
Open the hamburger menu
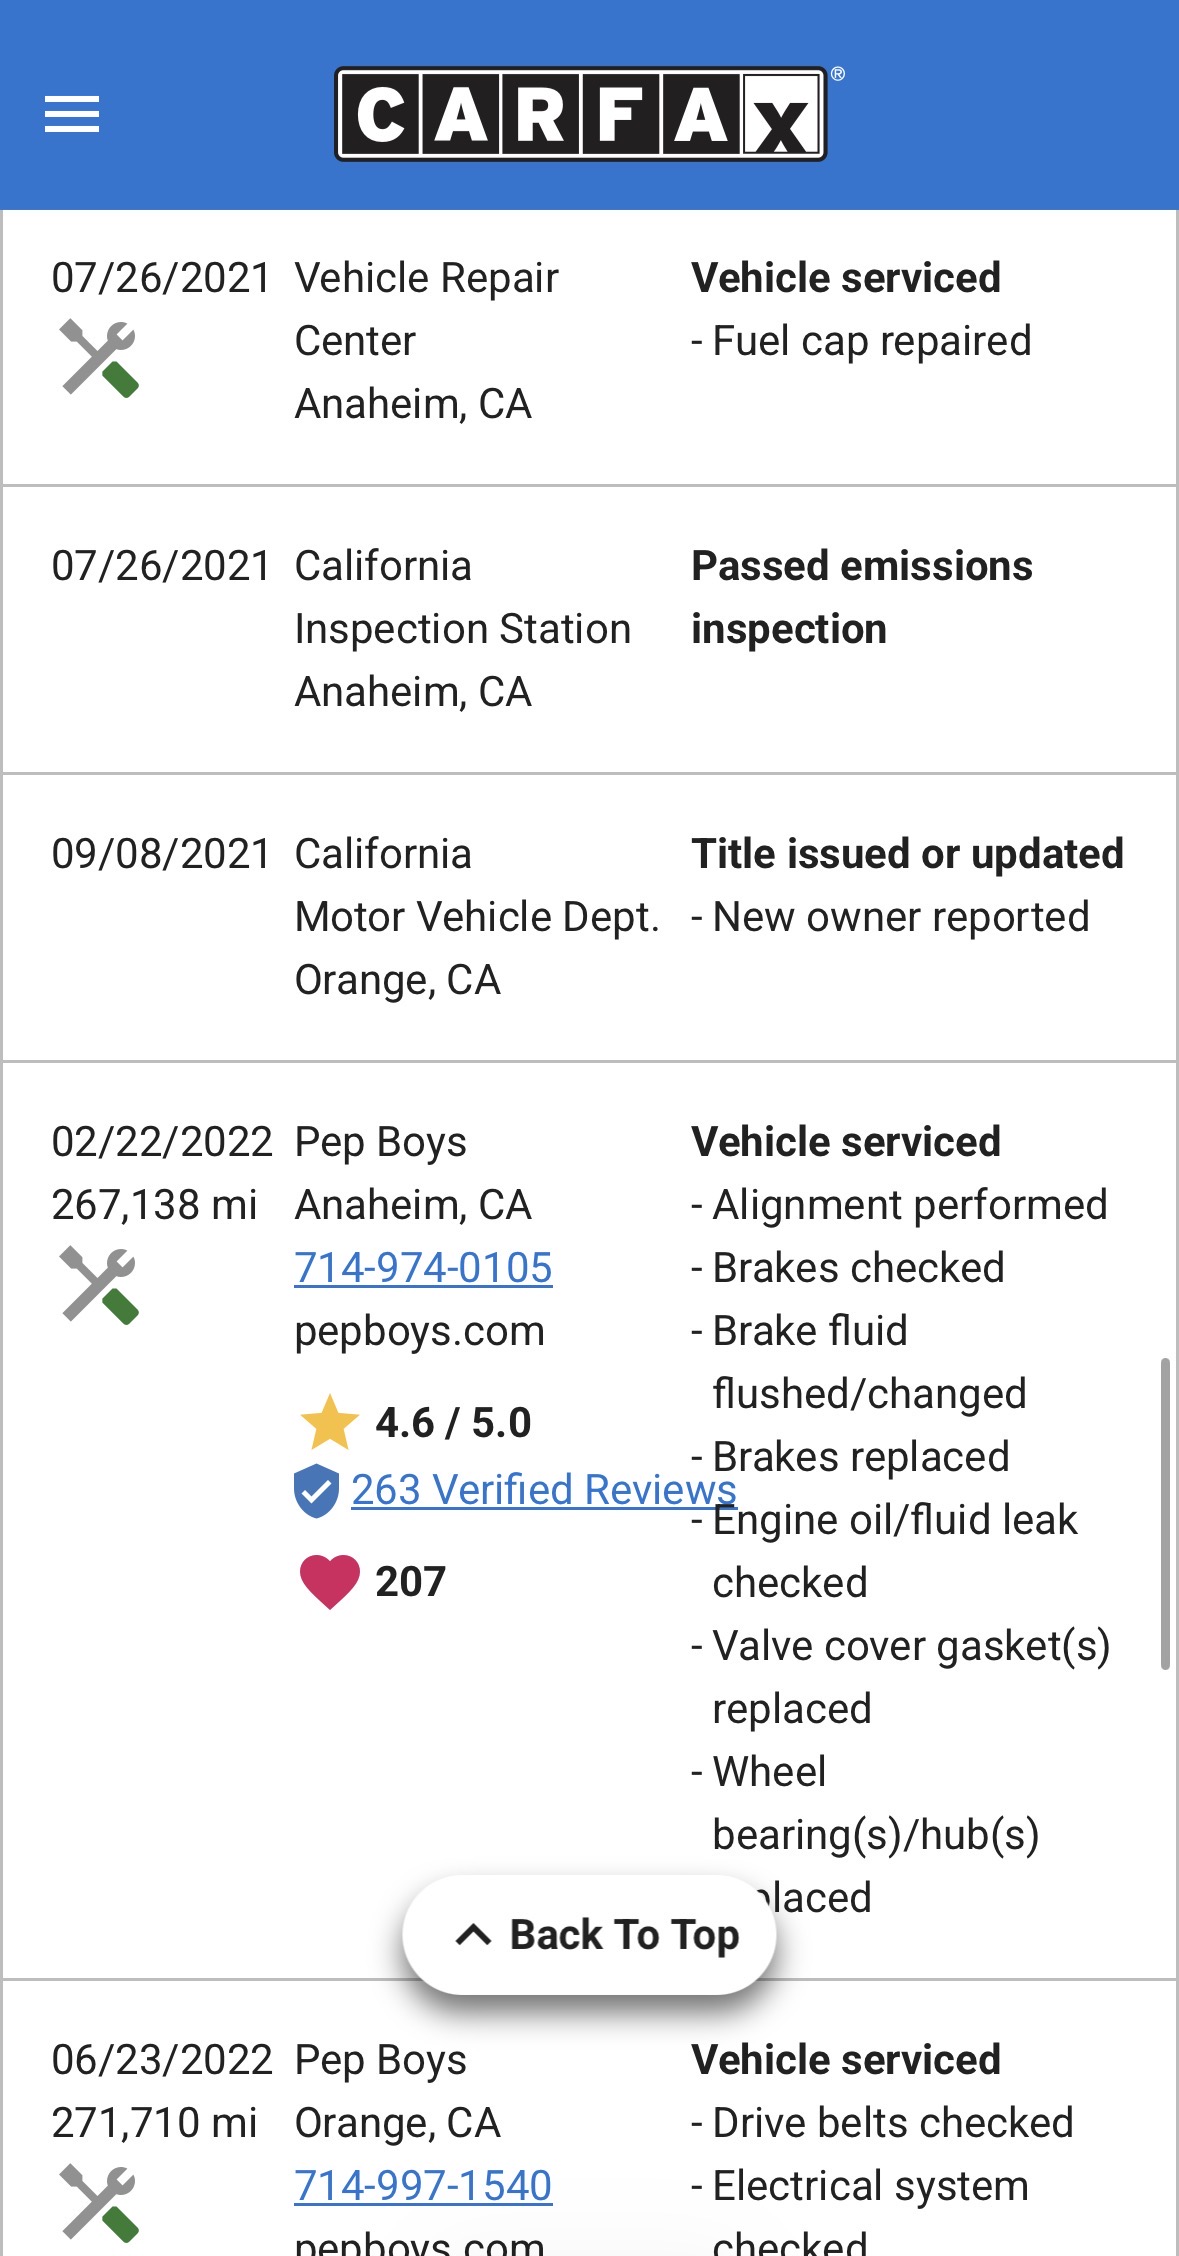point(72,114)
